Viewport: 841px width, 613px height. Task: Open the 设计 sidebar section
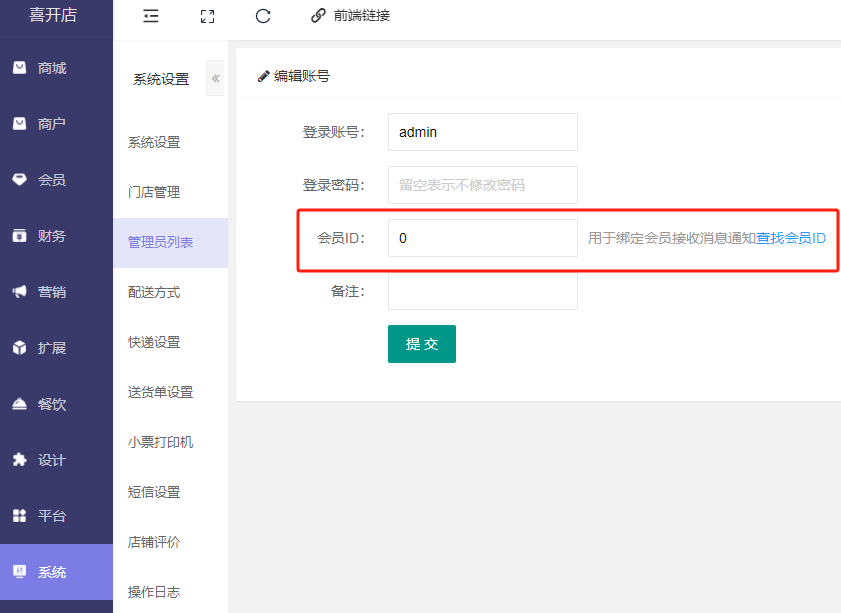(x=56, y=460)
